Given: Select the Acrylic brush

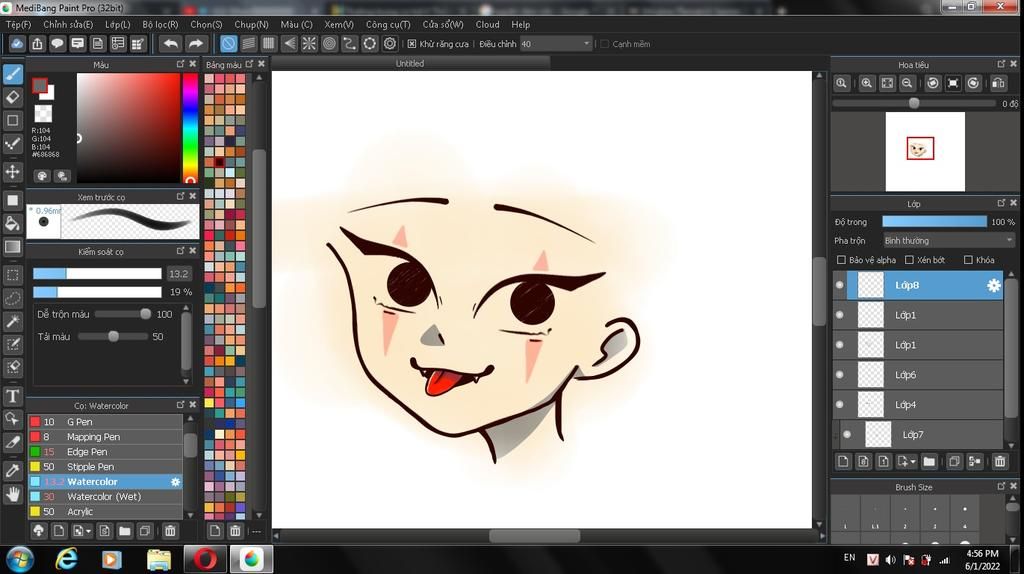Looking at the screenshot, I should tap(105, 512).
